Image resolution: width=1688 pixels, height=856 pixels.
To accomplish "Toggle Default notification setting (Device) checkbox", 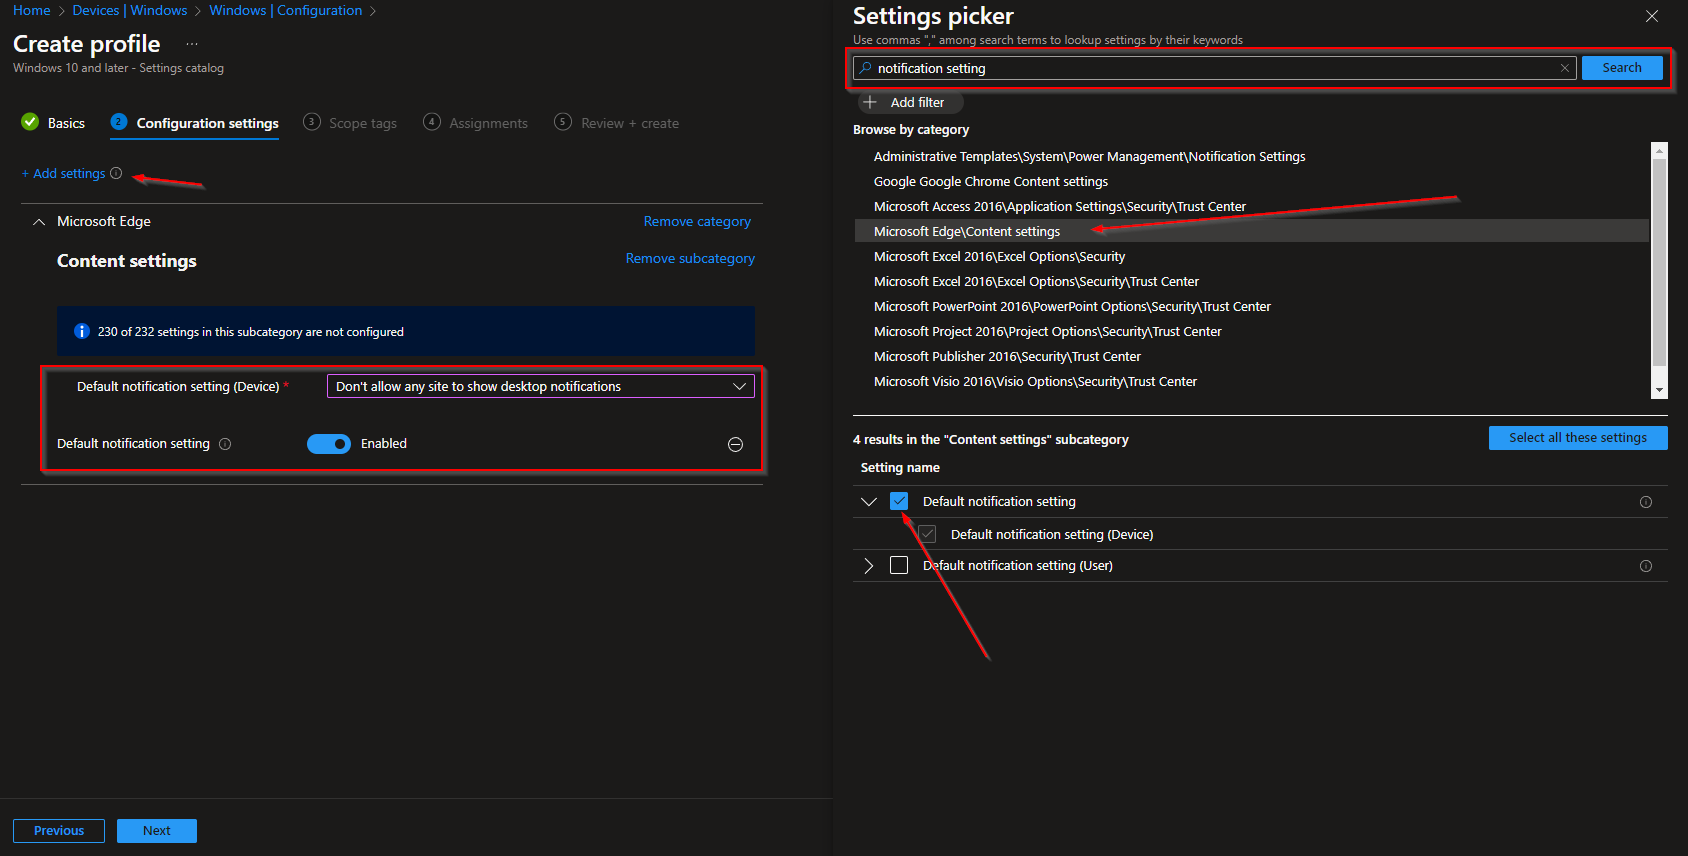I will (x=927, y=534).
